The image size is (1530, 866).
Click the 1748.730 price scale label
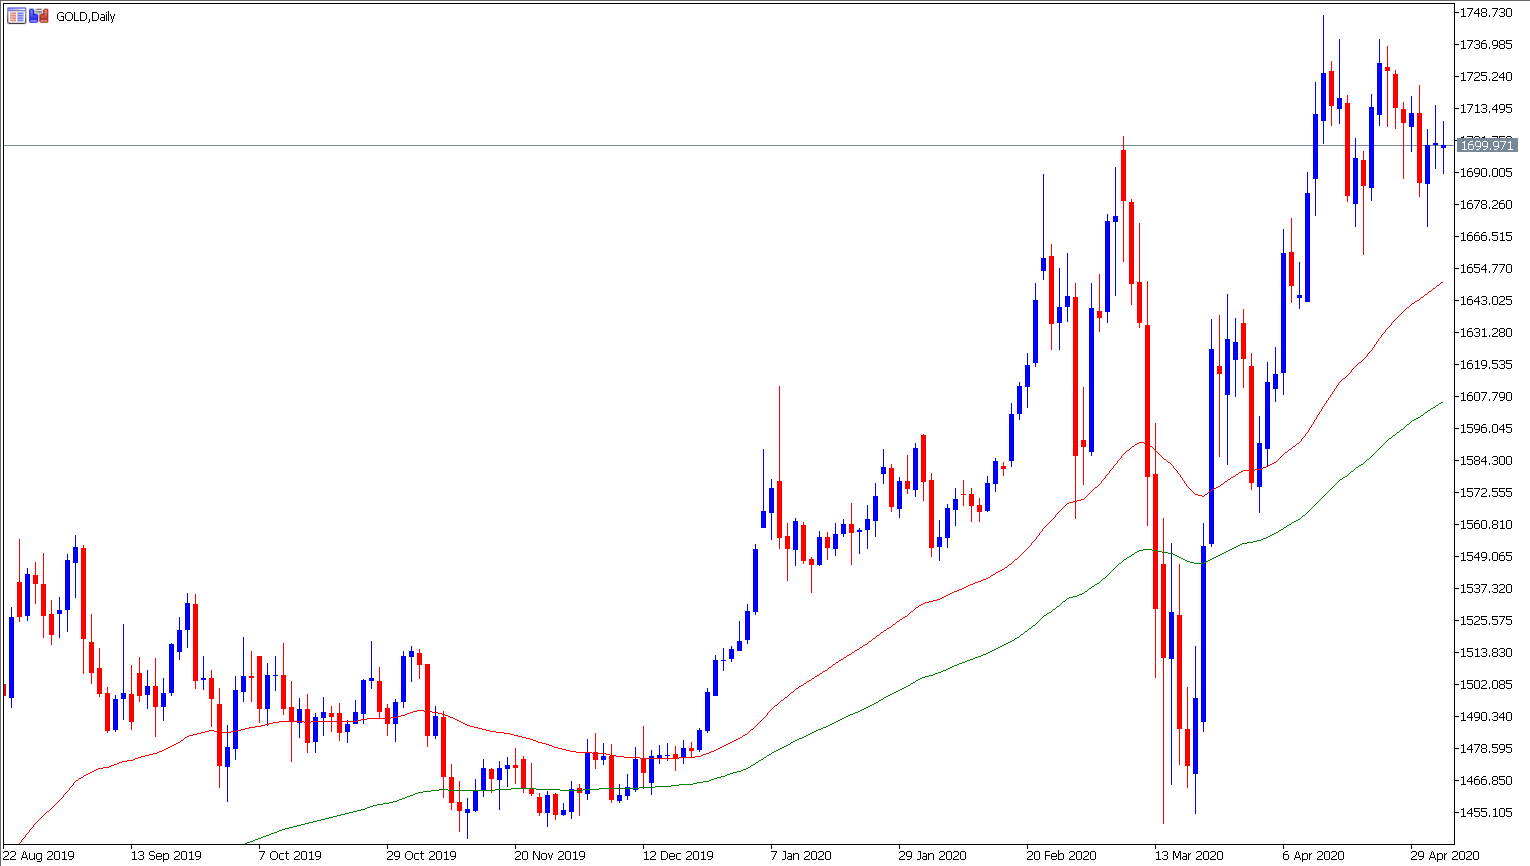[x=1486, y=13]
